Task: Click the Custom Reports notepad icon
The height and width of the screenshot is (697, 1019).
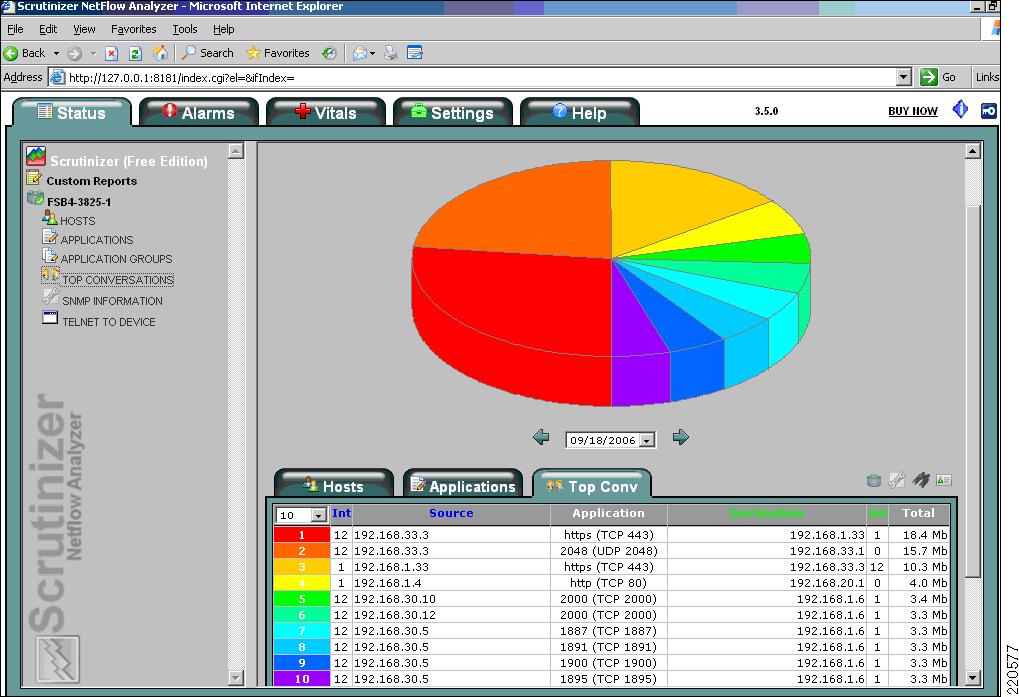Action: coord(34,177)
